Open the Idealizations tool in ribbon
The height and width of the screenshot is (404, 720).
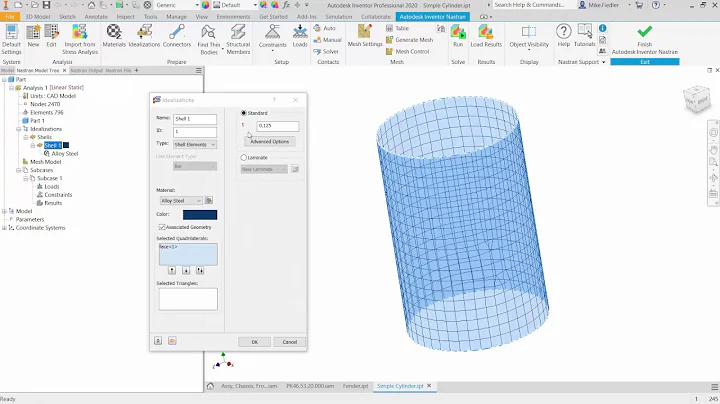144,36
